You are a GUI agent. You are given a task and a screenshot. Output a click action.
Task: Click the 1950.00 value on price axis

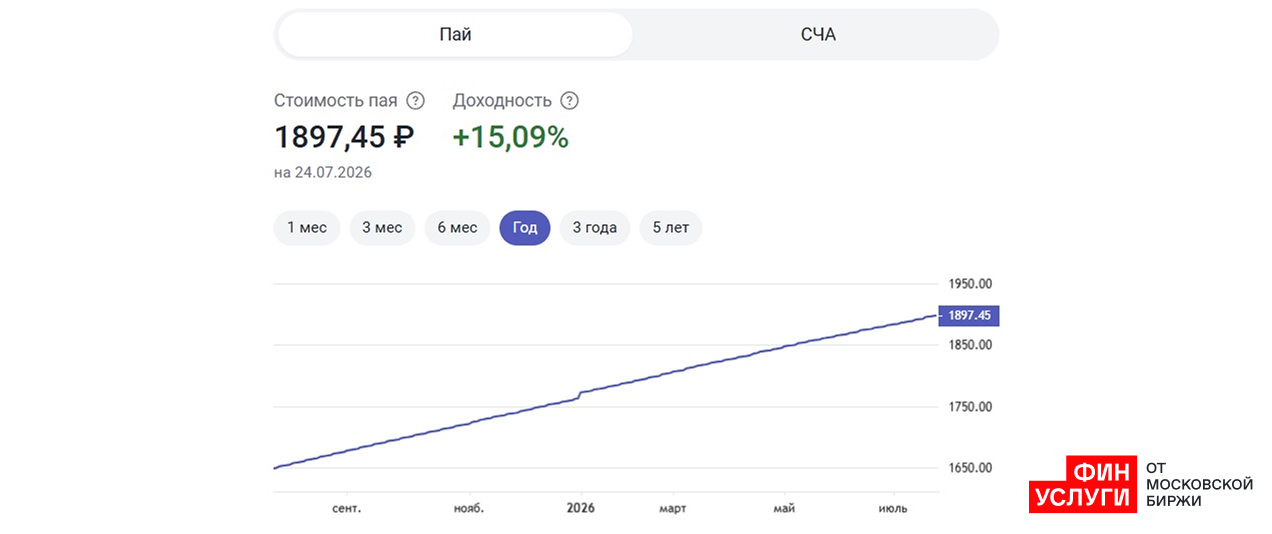pos(970,283)
